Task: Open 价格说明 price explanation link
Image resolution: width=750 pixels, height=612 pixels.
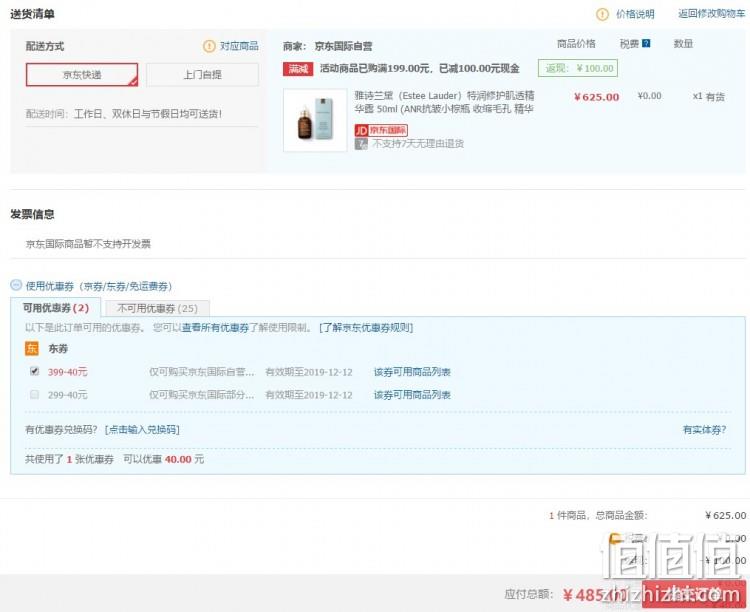Action: (x=635, y=14)
